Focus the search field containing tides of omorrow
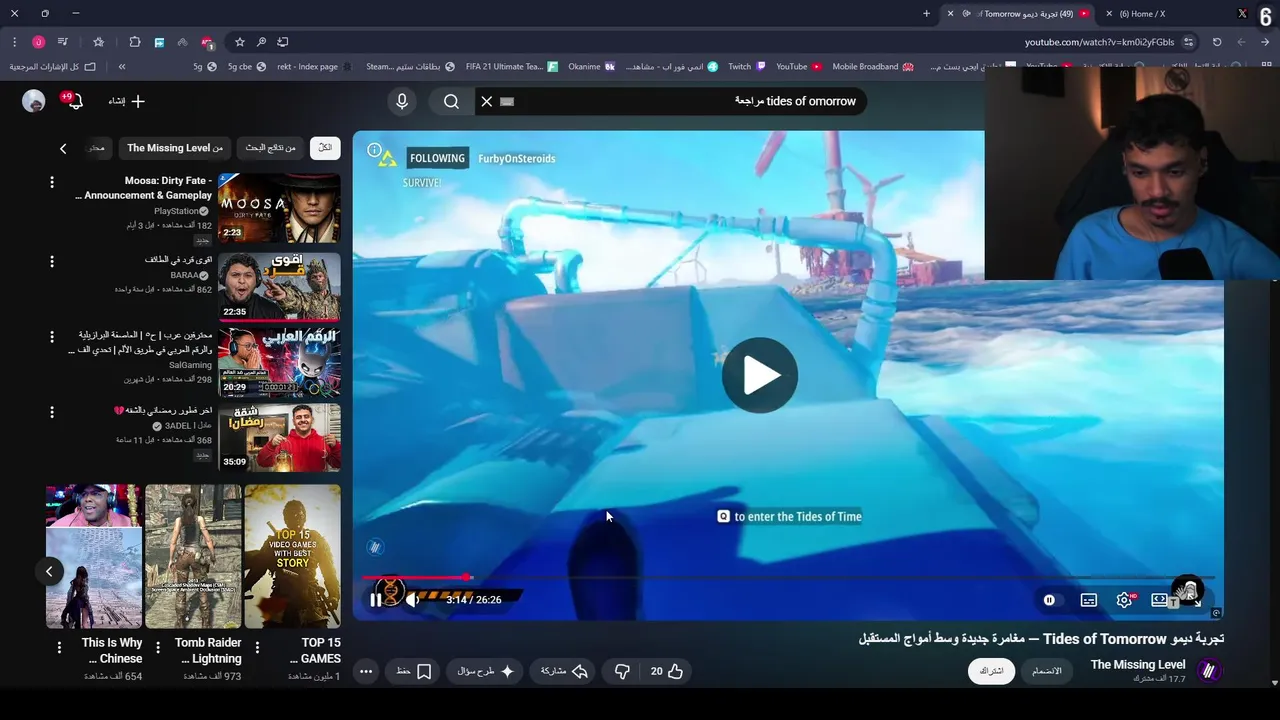1280x720 pixels. pyautogui.click(x=670, y=101)
